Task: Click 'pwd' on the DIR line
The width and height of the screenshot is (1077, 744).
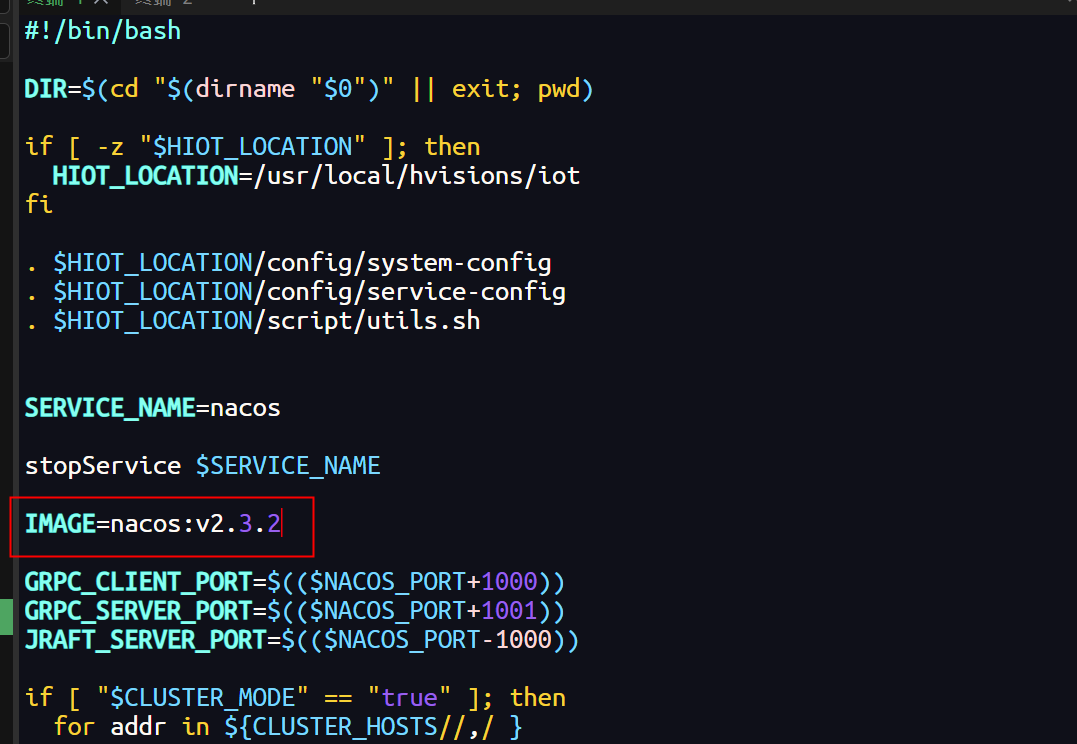Action: coord(558,90)
